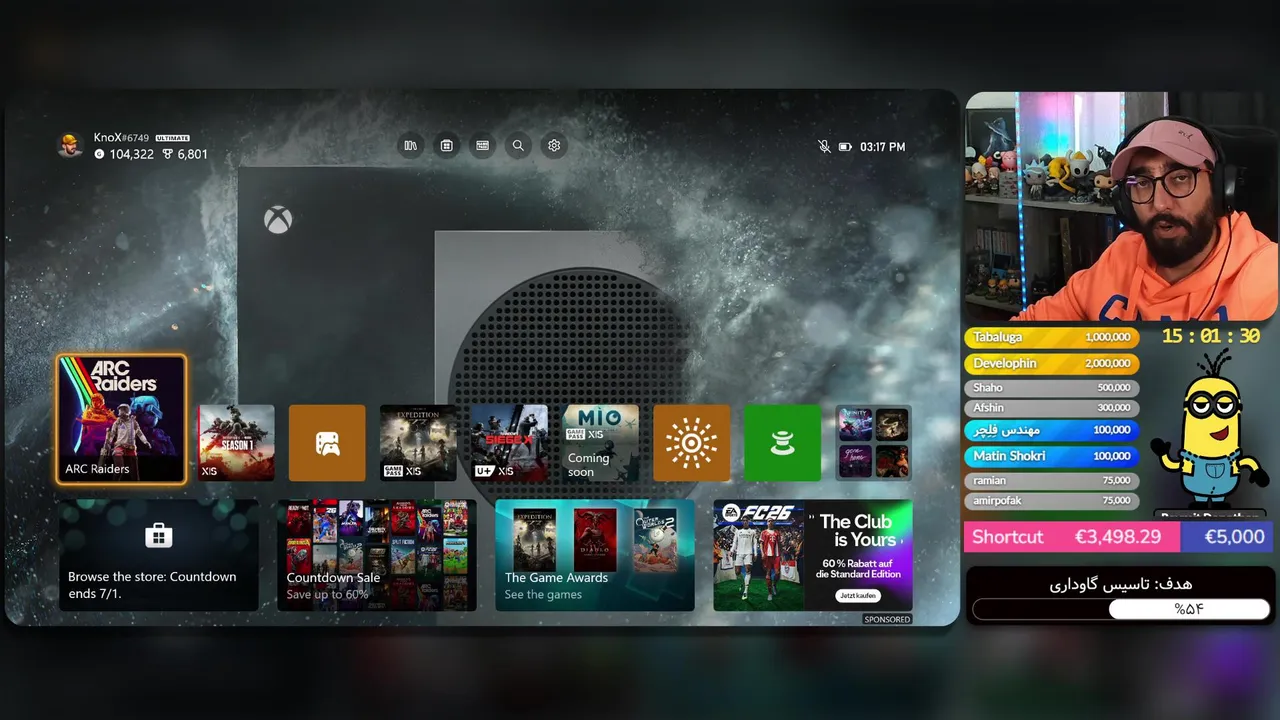Viewport: 1280px width, 720px height.
Task: Click the square grid icon in top bar
Action: (446, 146)
